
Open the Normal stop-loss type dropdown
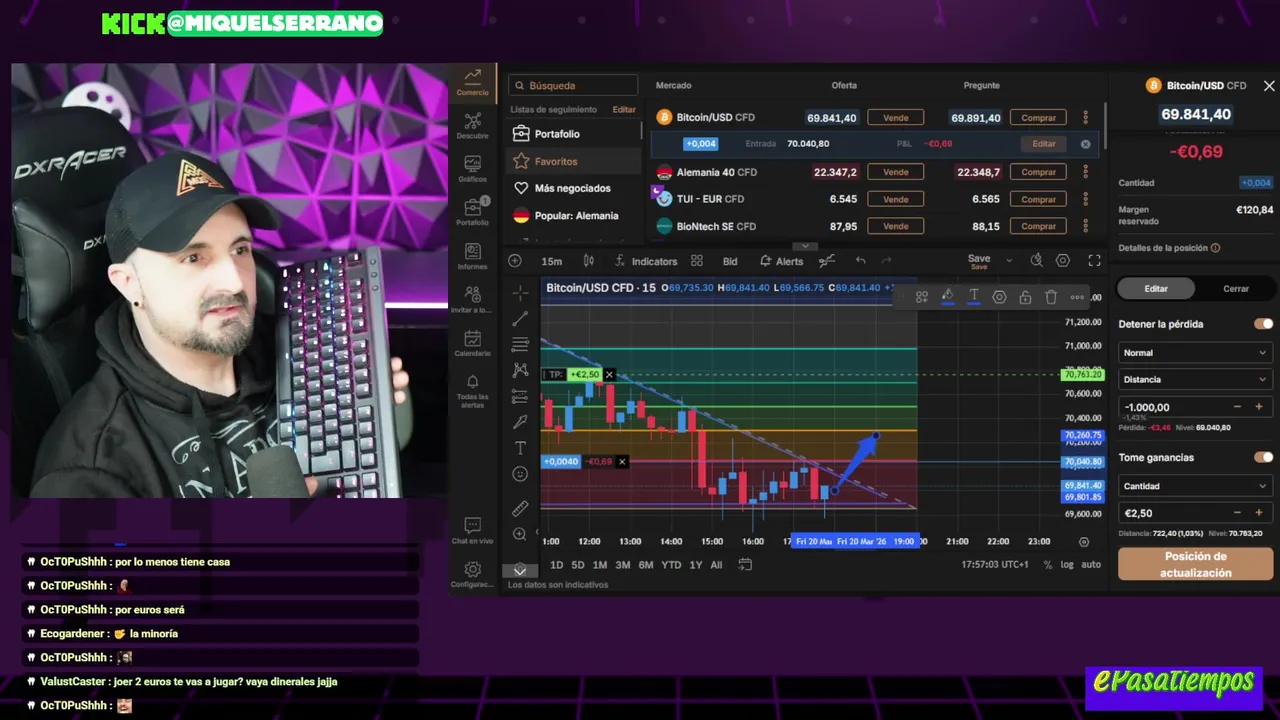click(x=1195, y=353)
